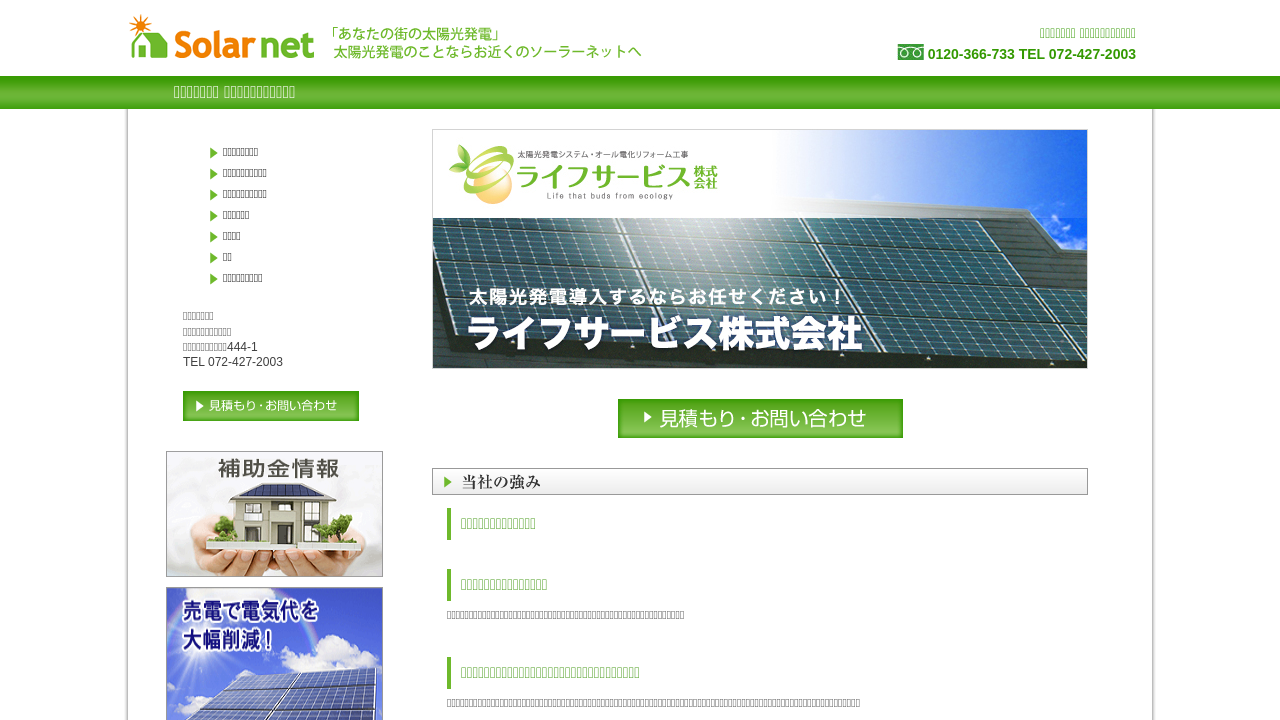Click the green arrow of the first sidebar menu item
The width and height of the screenshot is (1280, 720).
point(214,153)
